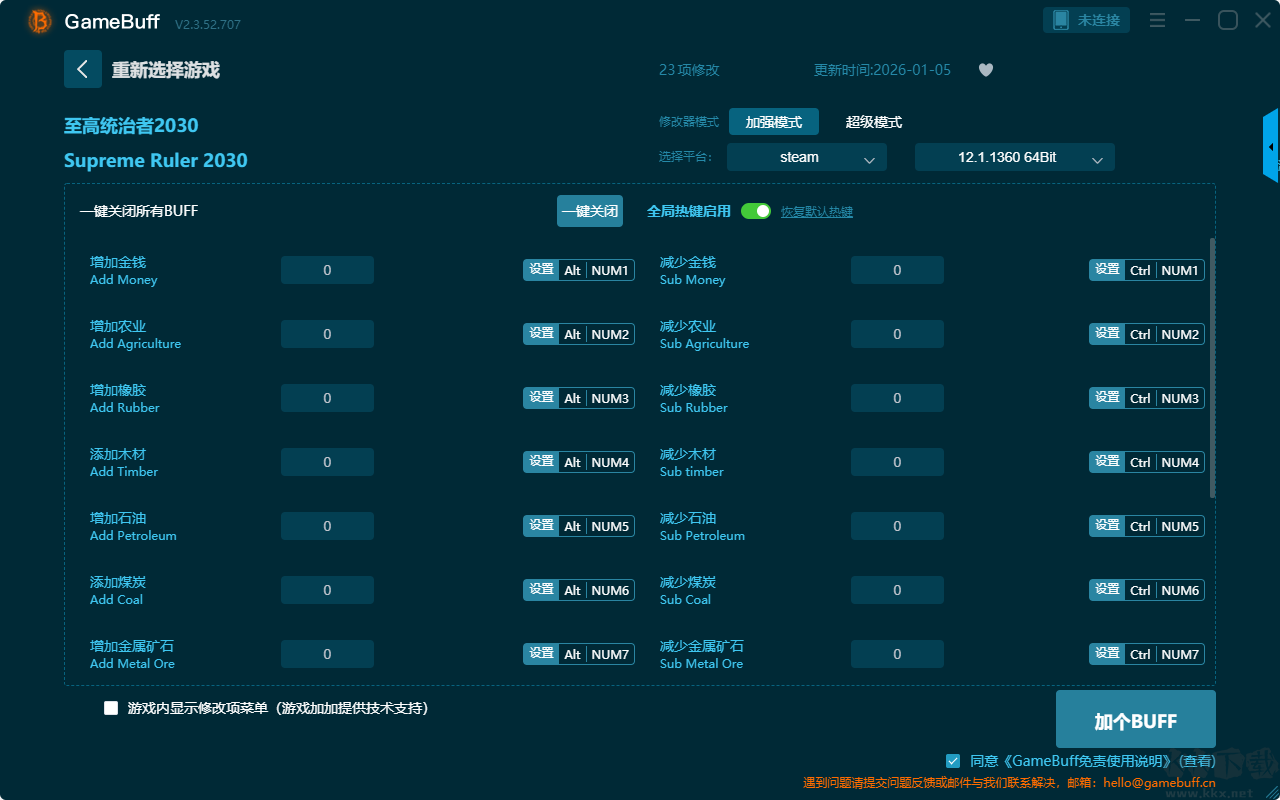Click the Supreme Ruler 2030 title
1280x800 pixels.
pos(156,160)
